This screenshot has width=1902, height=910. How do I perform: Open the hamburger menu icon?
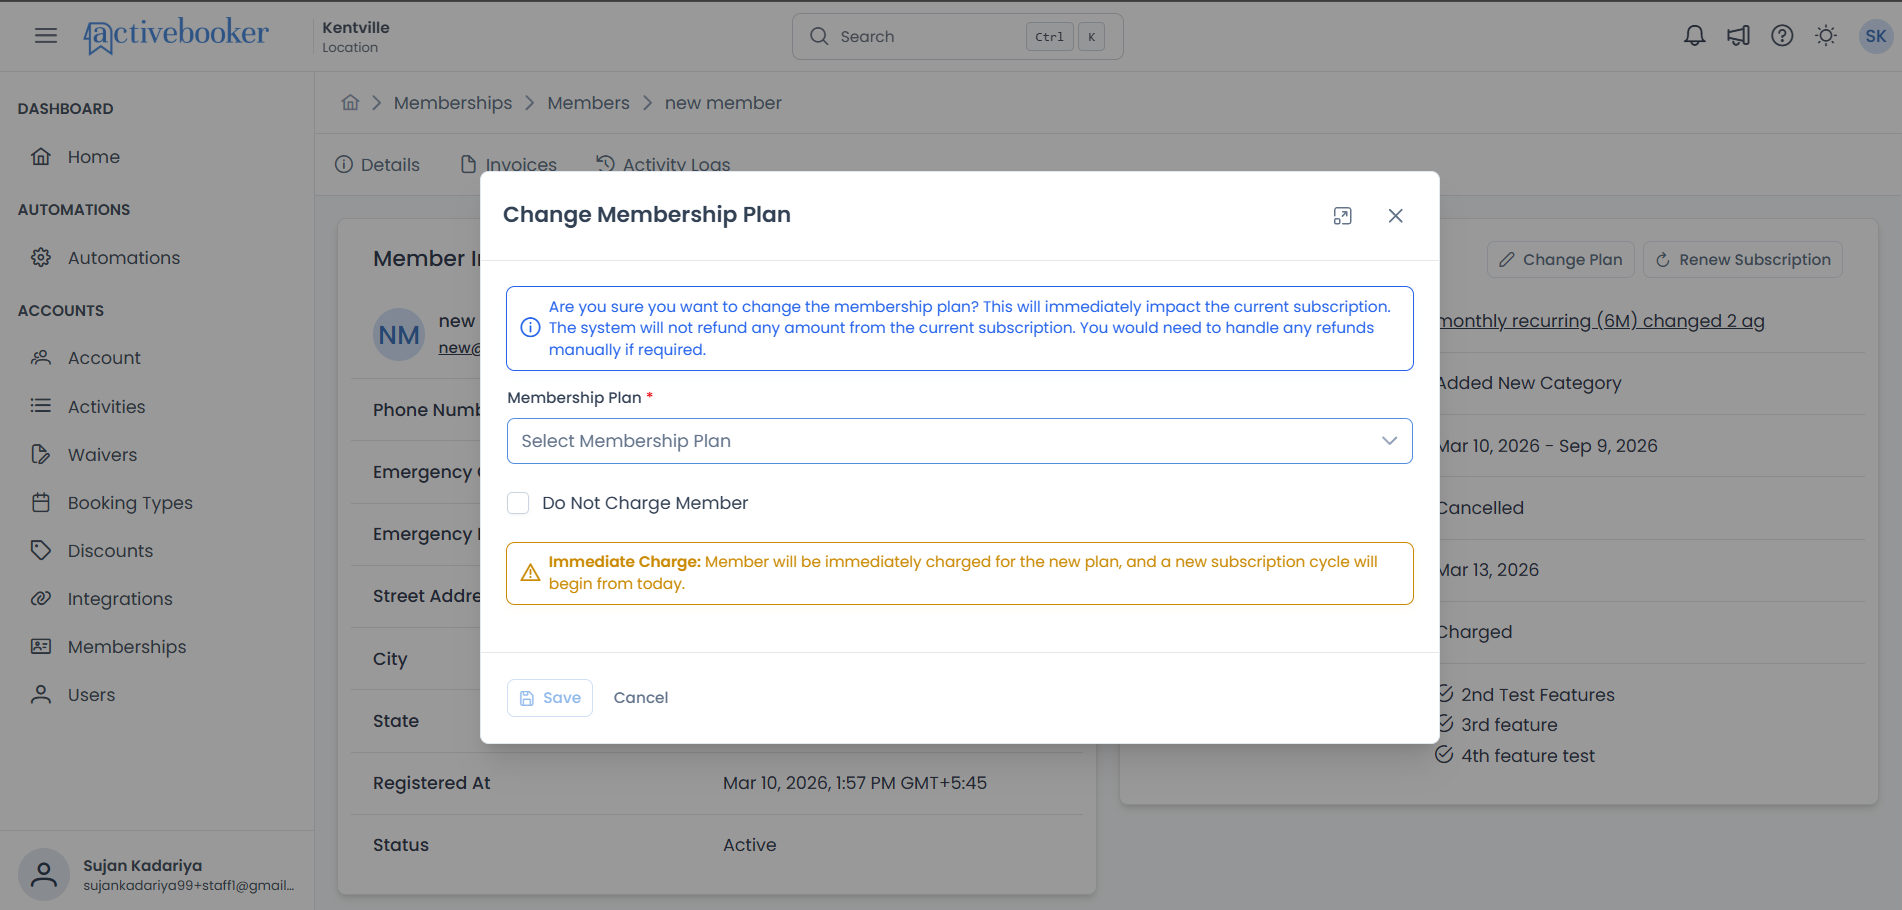46,36
